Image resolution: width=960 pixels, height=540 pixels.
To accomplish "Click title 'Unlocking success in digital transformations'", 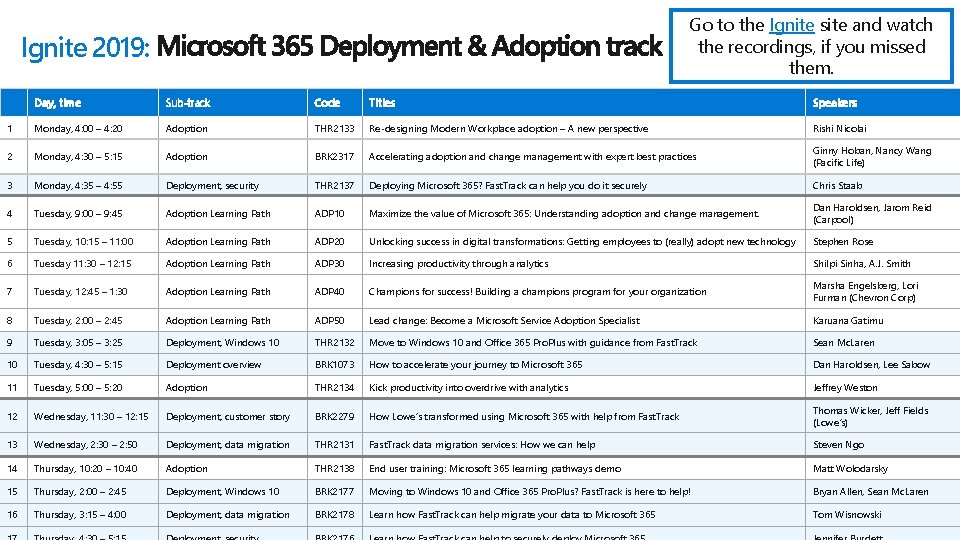I will click(x=582, y=242).
